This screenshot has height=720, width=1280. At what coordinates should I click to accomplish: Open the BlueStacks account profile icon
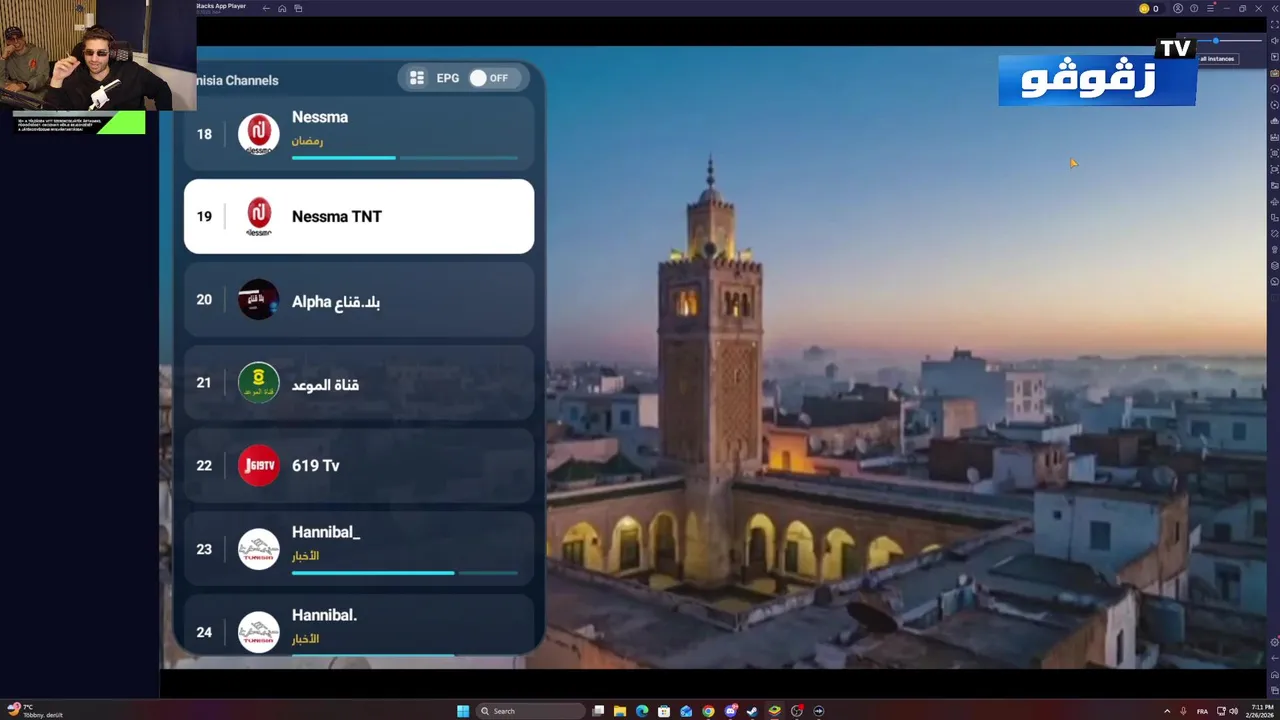(x=1178, y=8)
